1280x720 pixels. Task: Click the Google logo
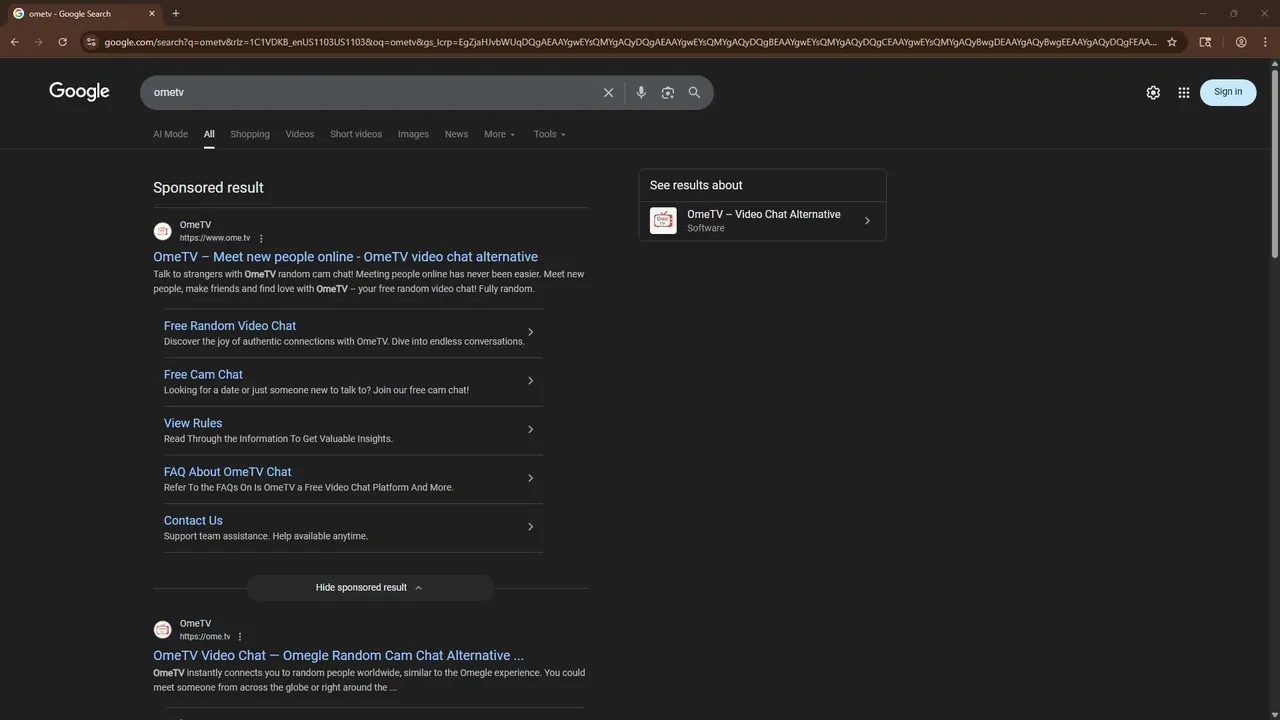coord(79,92)
